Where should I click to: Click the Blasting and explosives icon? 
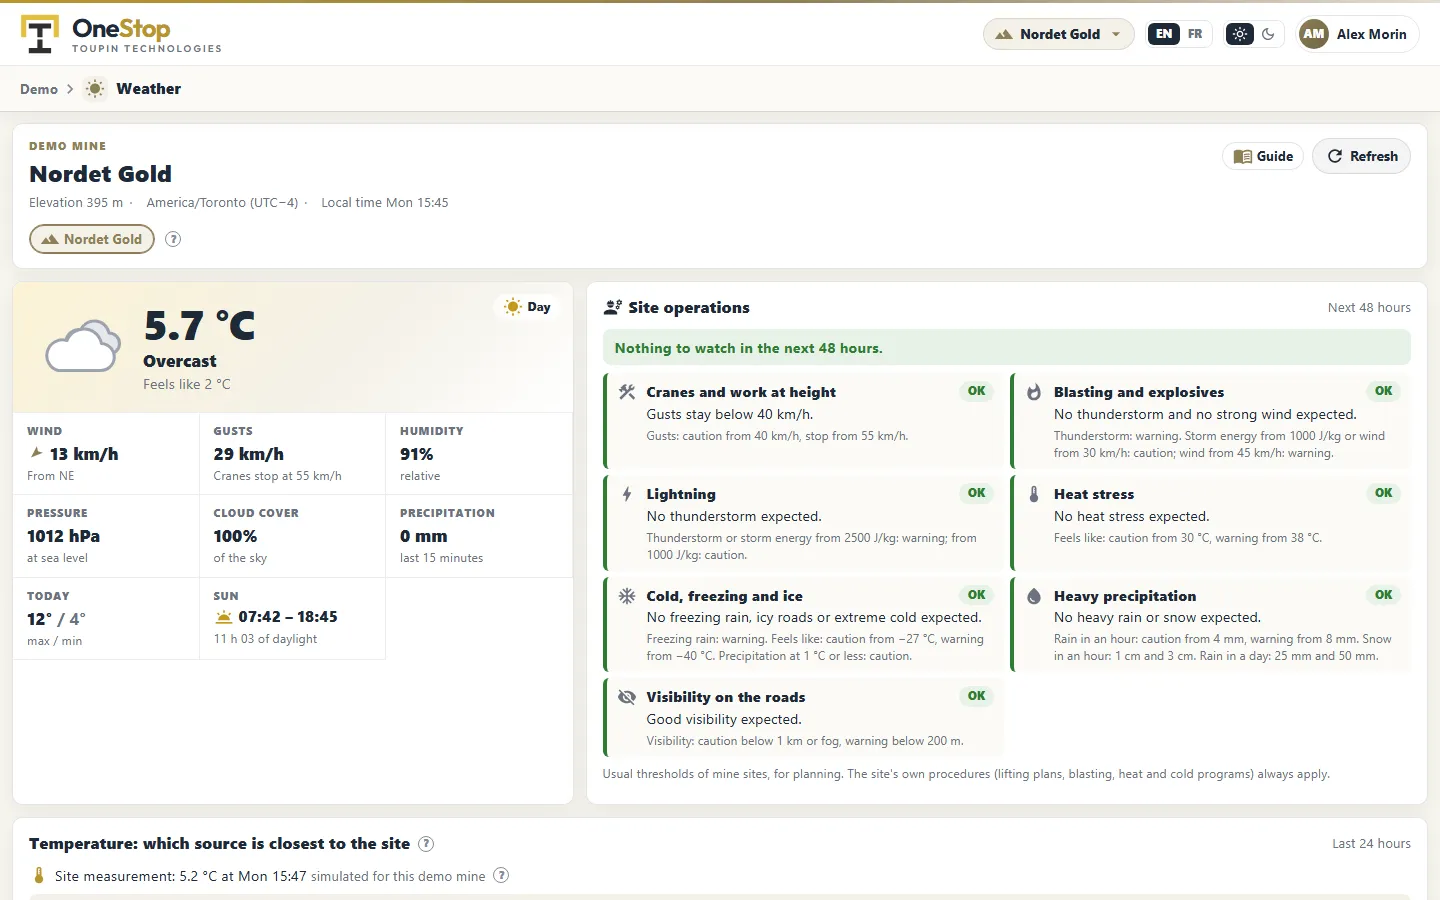coord(1034,392)
